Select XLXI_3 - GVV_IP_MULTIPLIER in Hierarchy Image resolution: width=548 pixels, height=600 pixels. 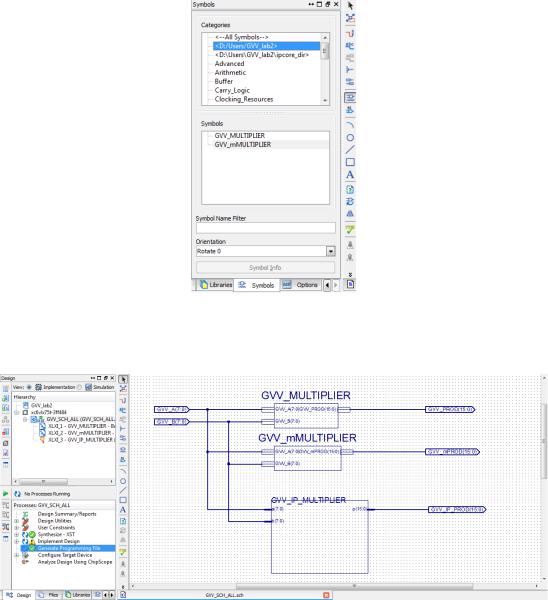point(81,440)
